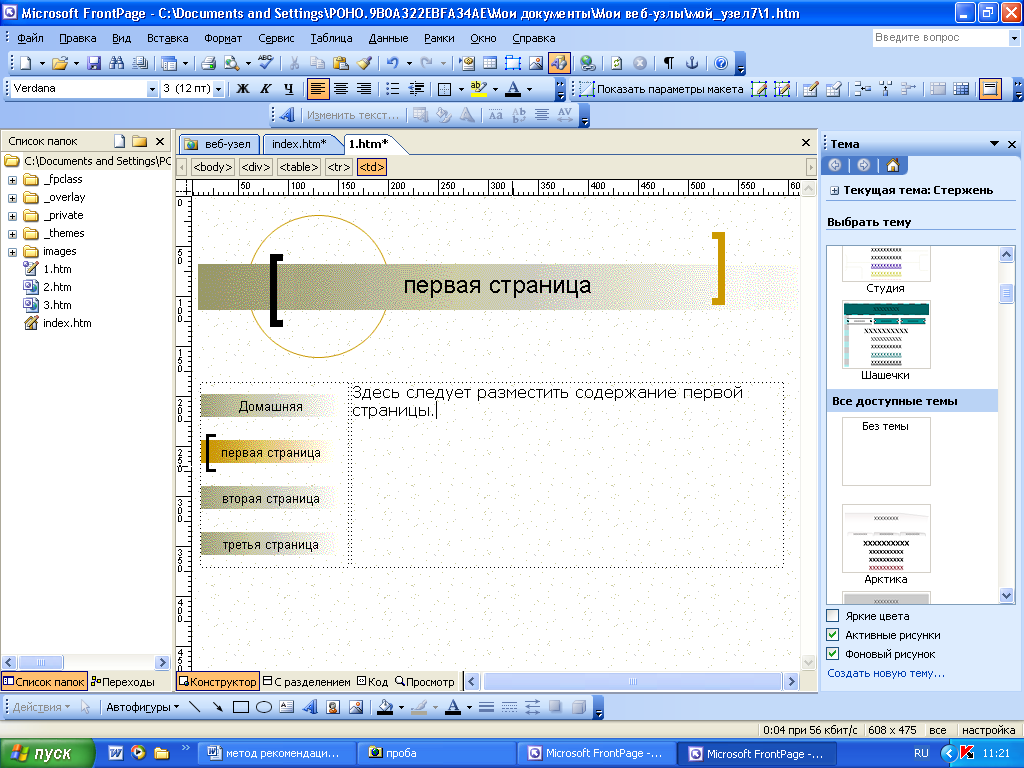Open the Переходы navigation view

(x=123, y=681)
